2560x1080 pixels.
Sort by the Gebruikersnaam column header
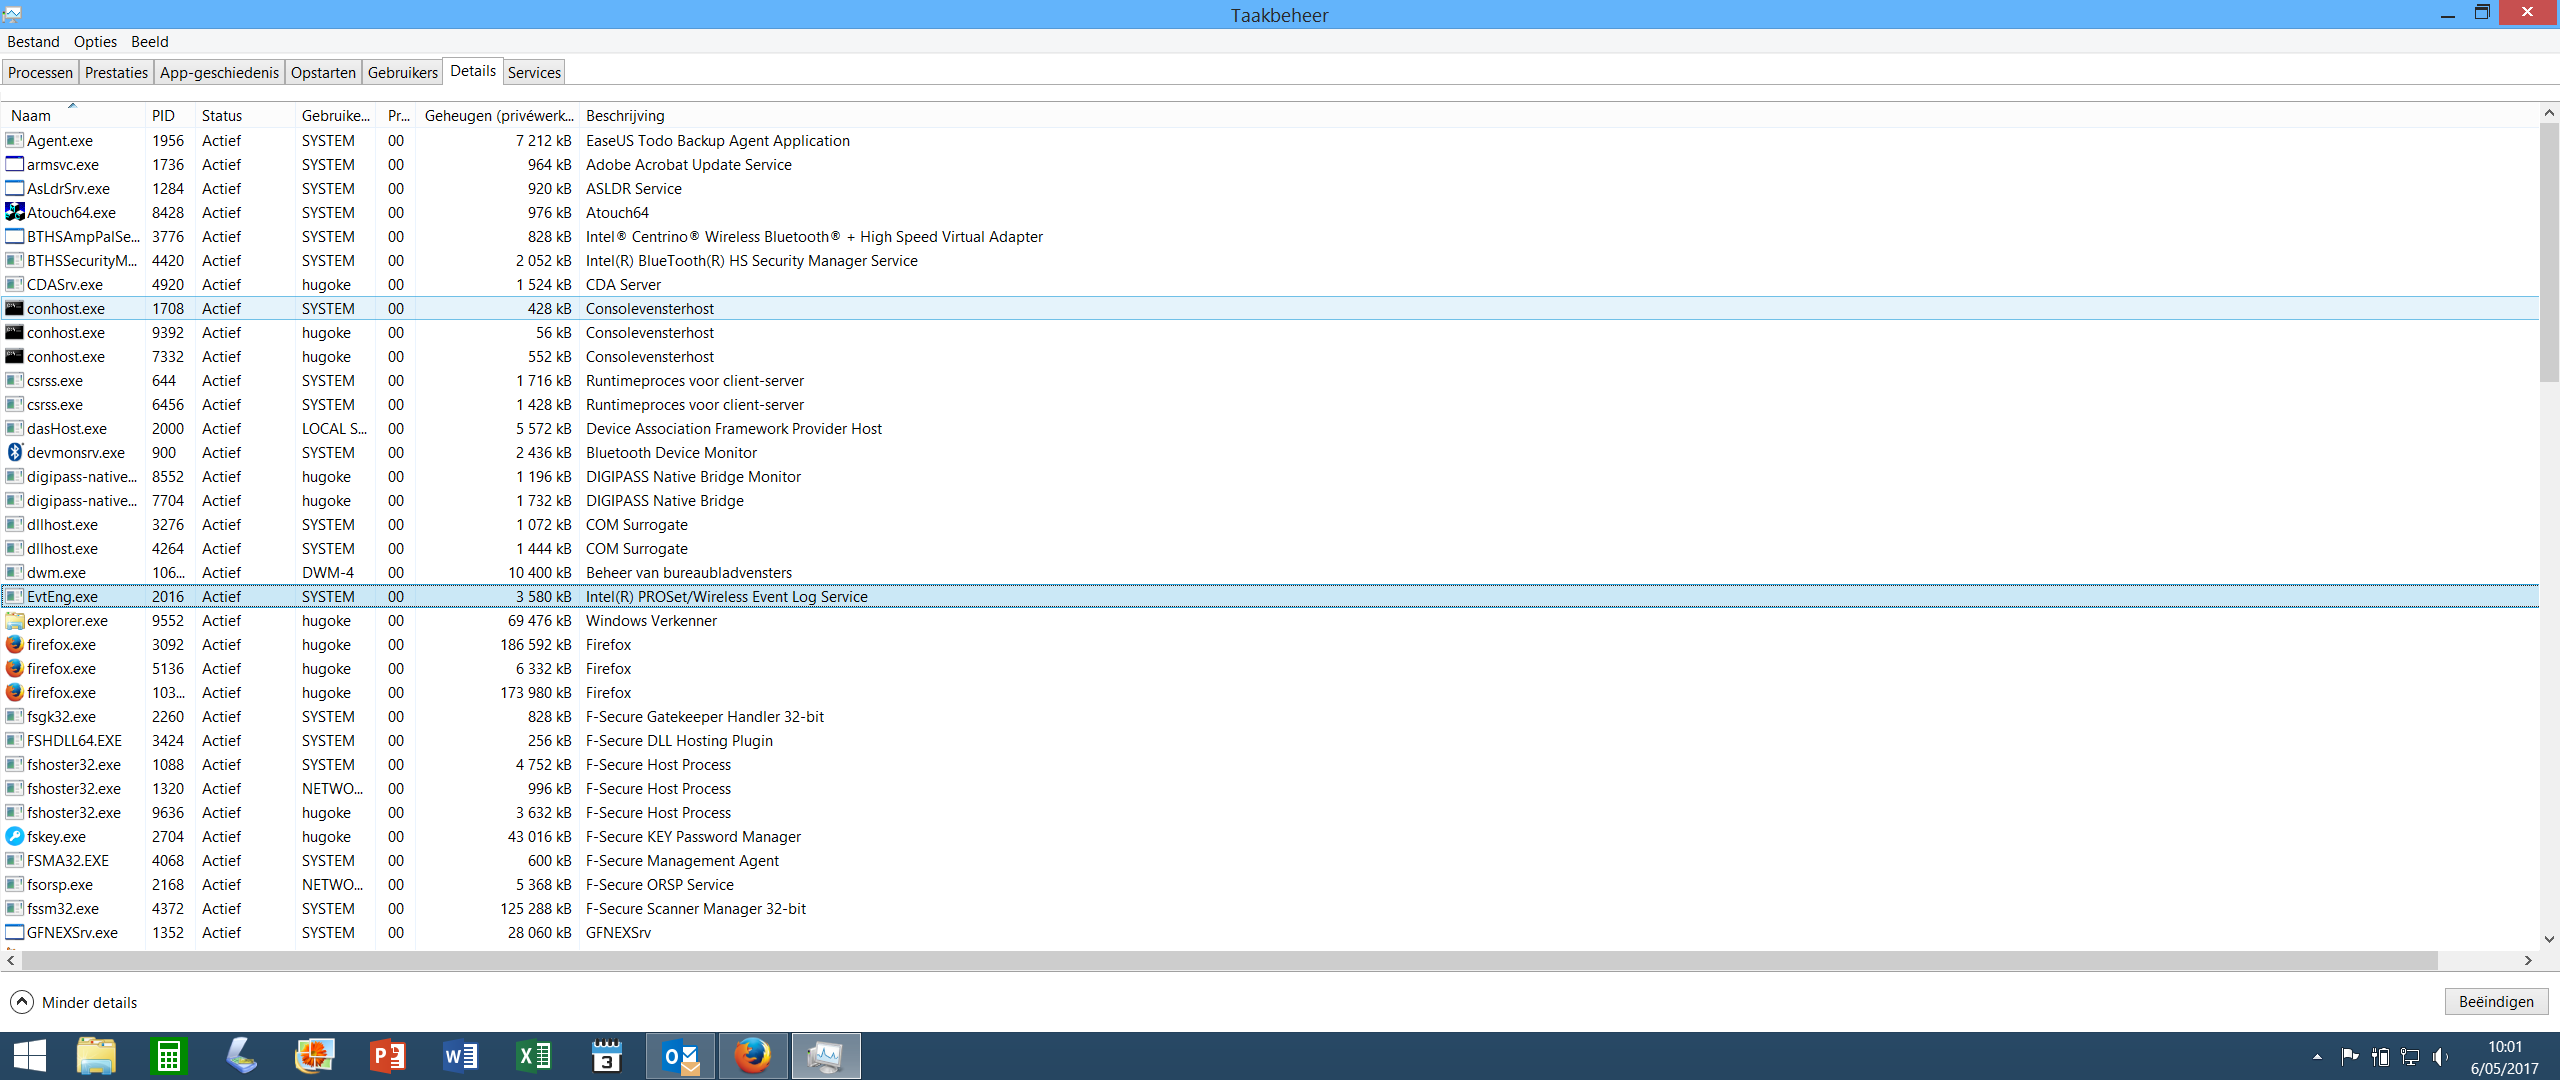point(335,115)
